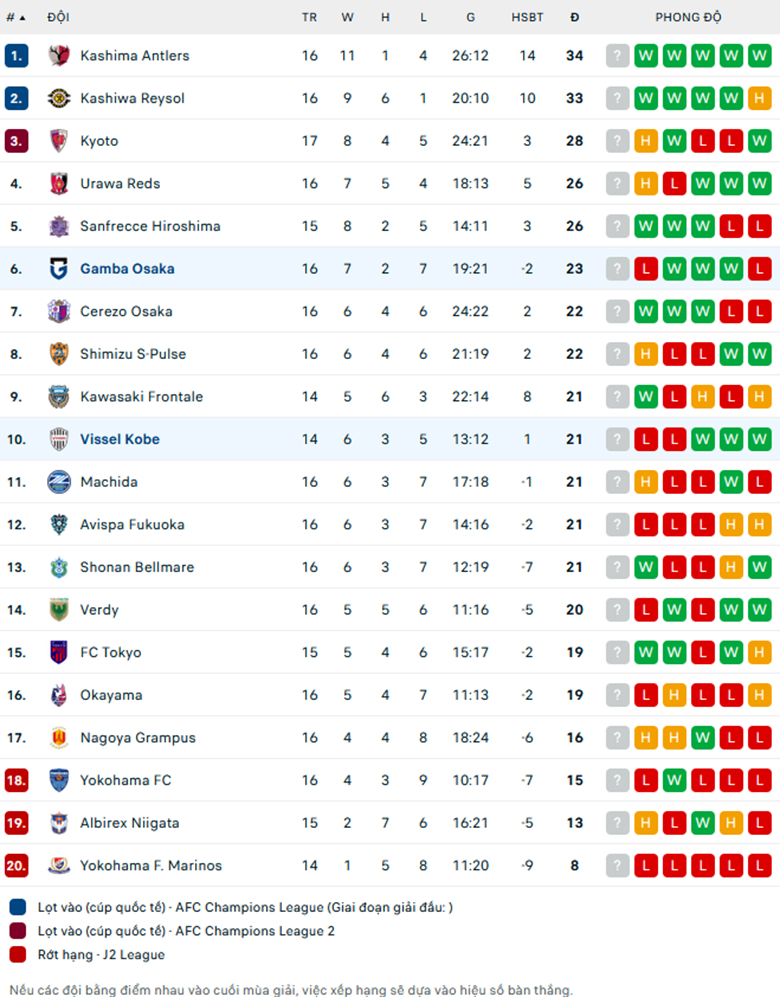This screenshot has height=997, width=780.
Task: Click the Kashiwa Reysol team logo
Action: point(59,98)
